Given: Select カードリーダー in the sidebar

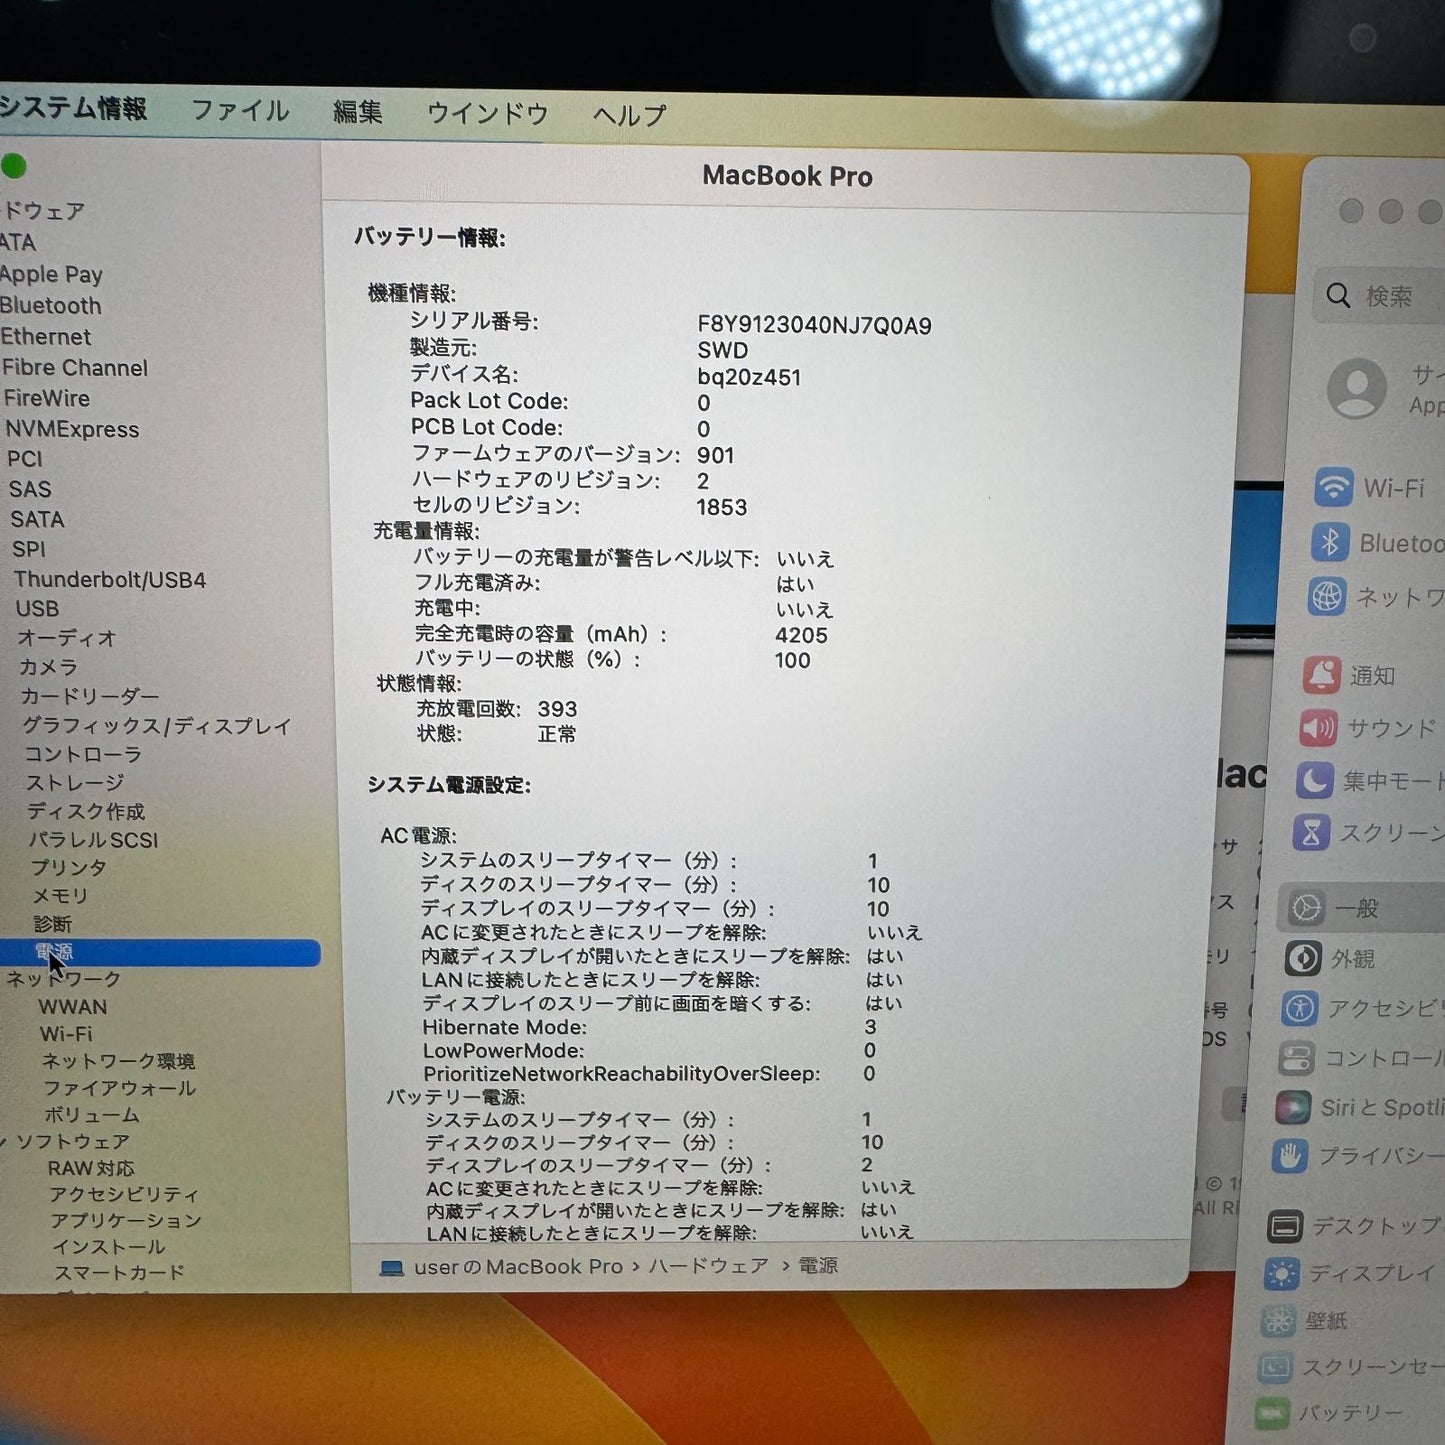Looking at the screenshot, I should 90,695.
